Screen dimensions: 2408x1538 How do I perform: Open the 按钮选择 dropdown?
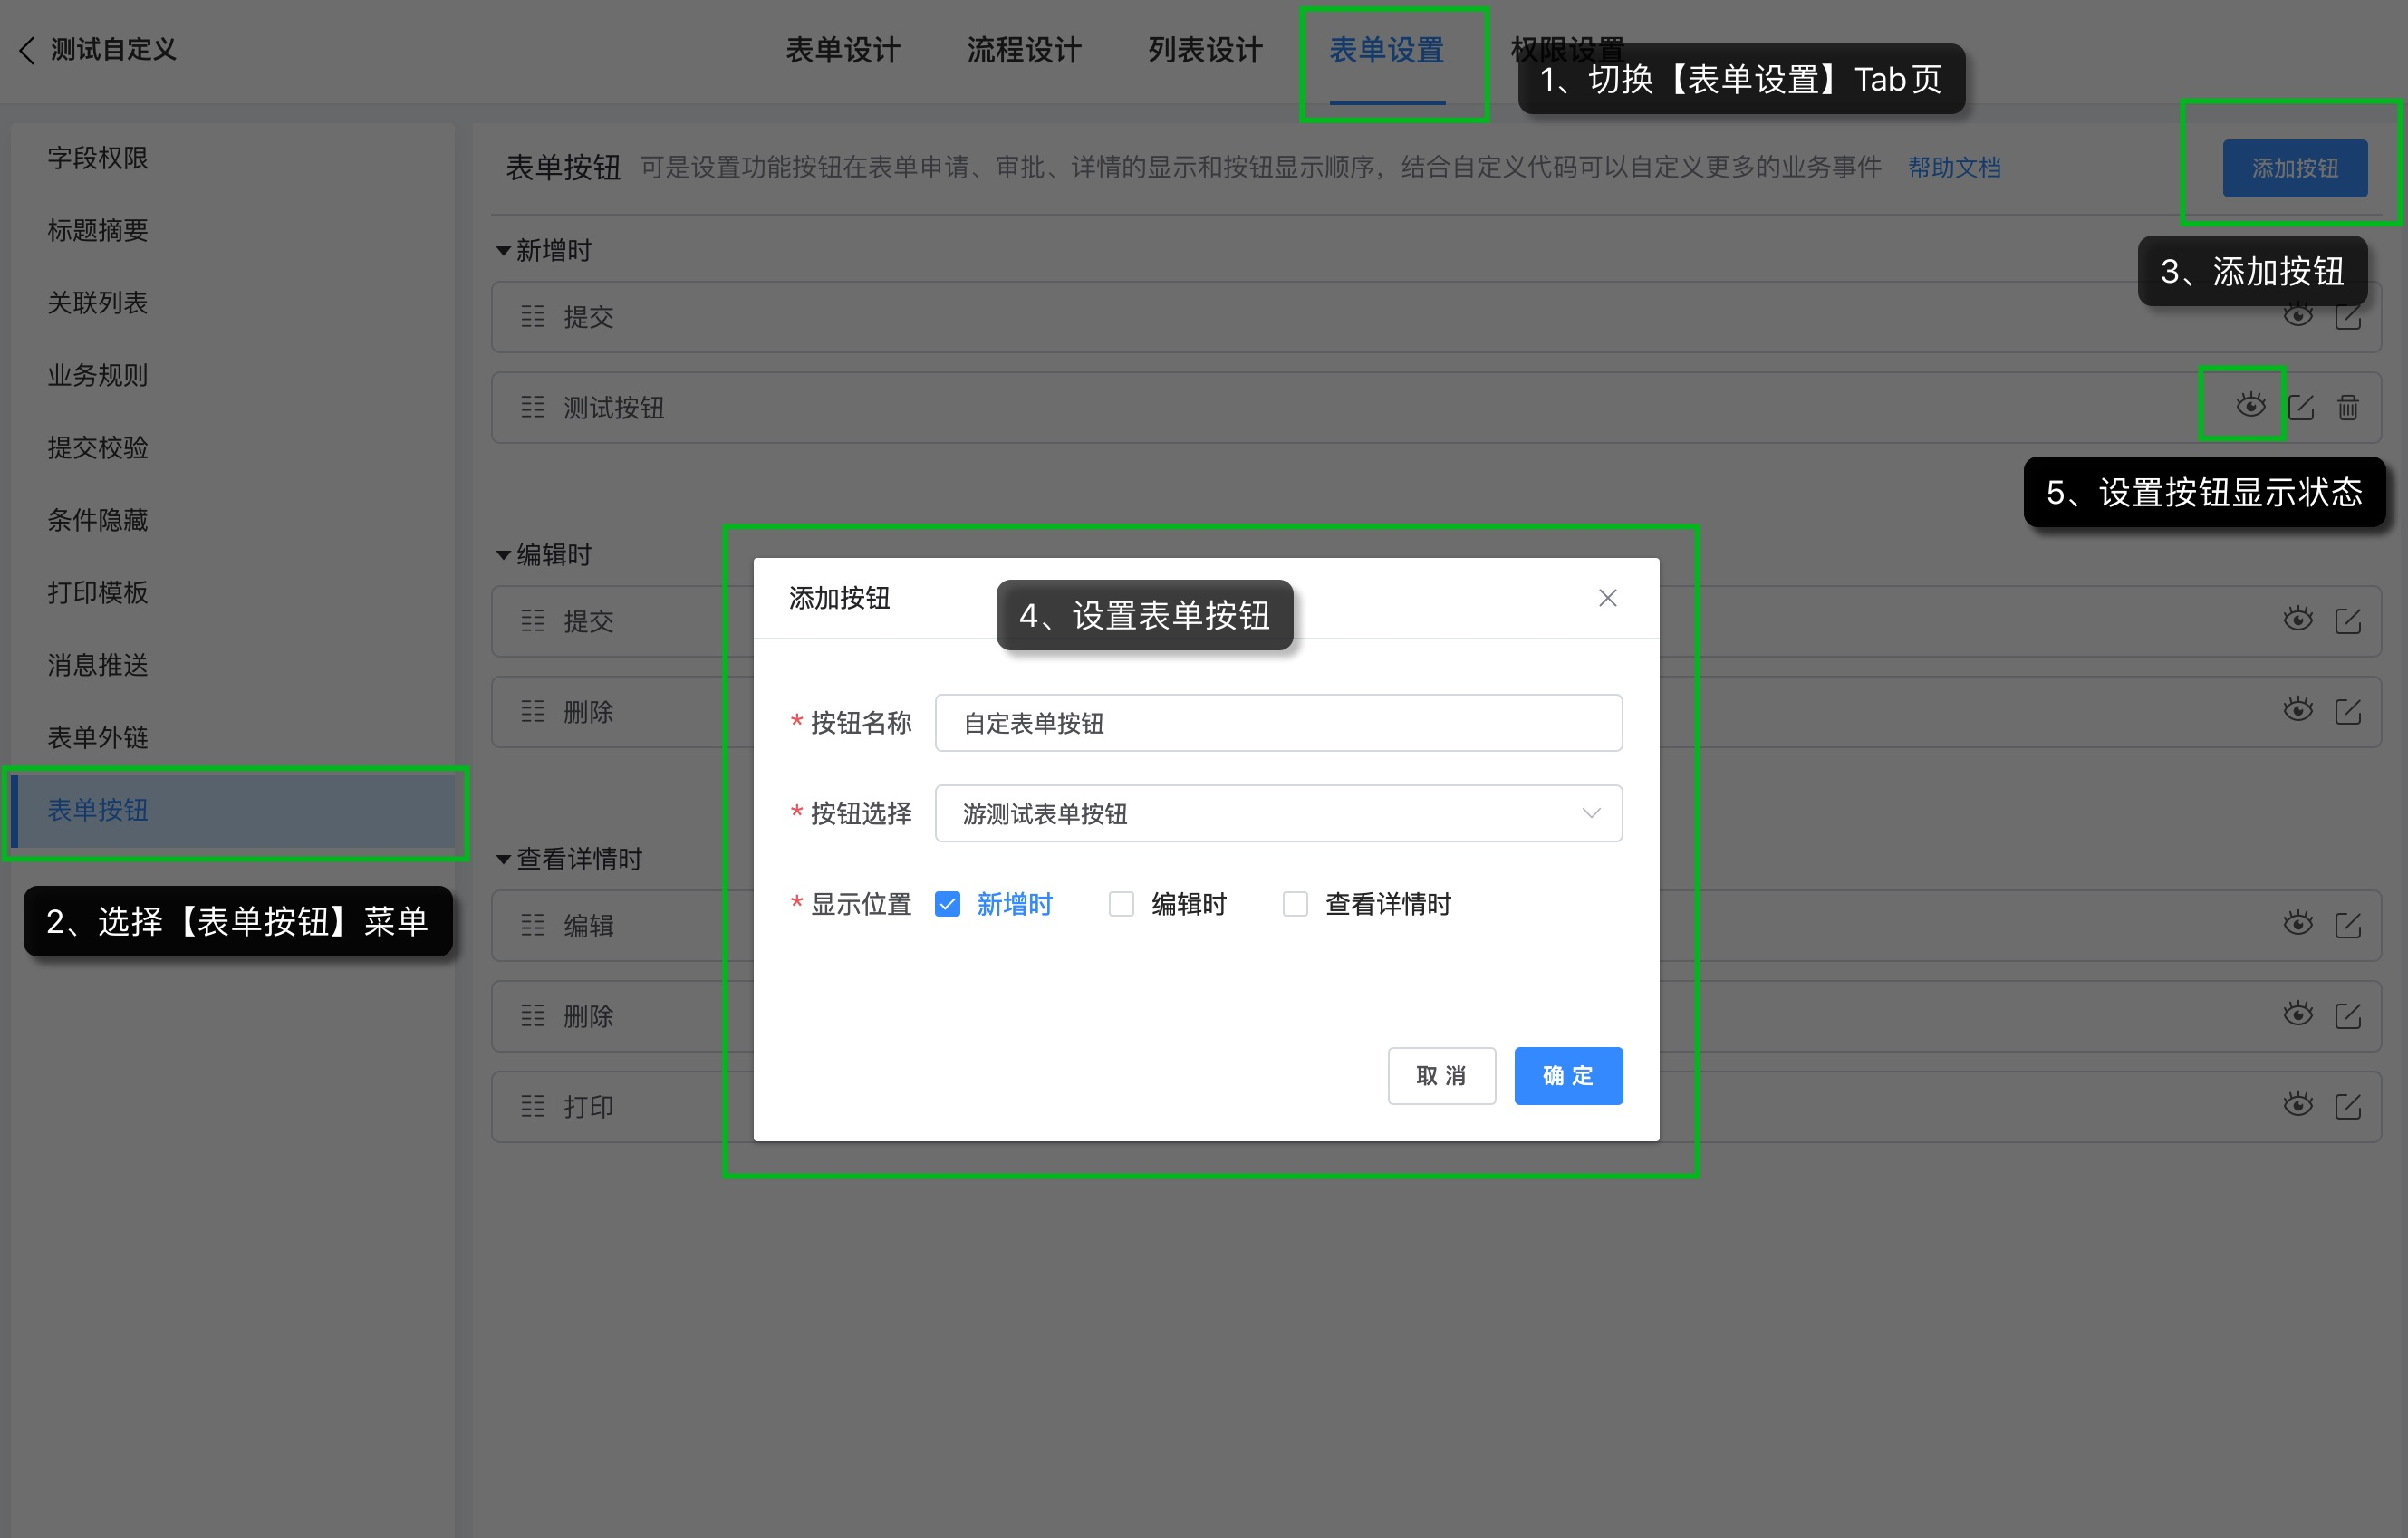click(x=1278, y=813)
